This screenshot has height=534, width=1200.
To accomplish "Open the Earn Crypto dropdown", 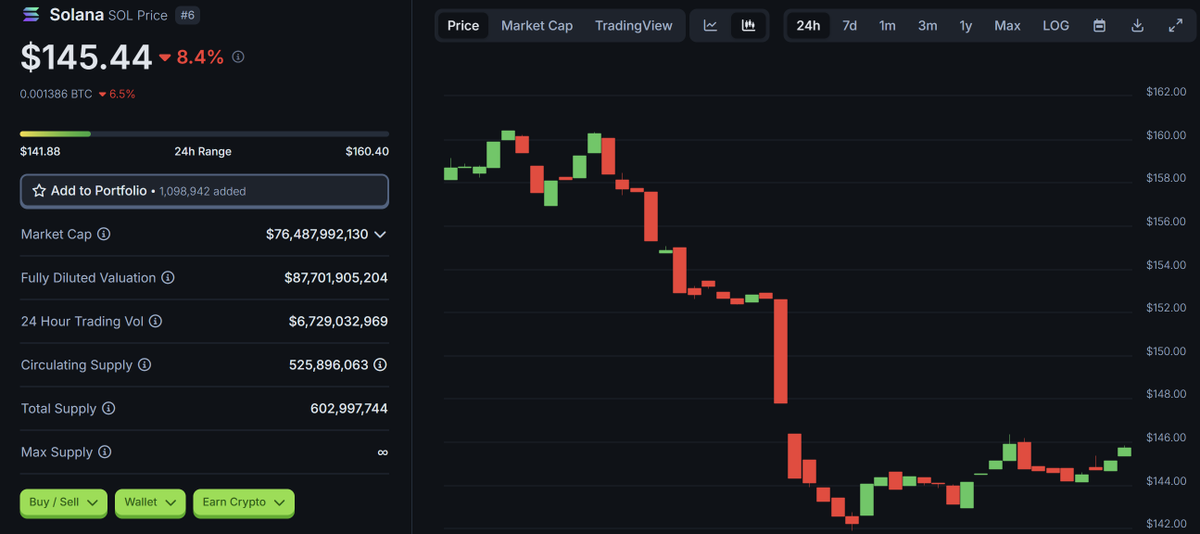I will click(244, 502).
